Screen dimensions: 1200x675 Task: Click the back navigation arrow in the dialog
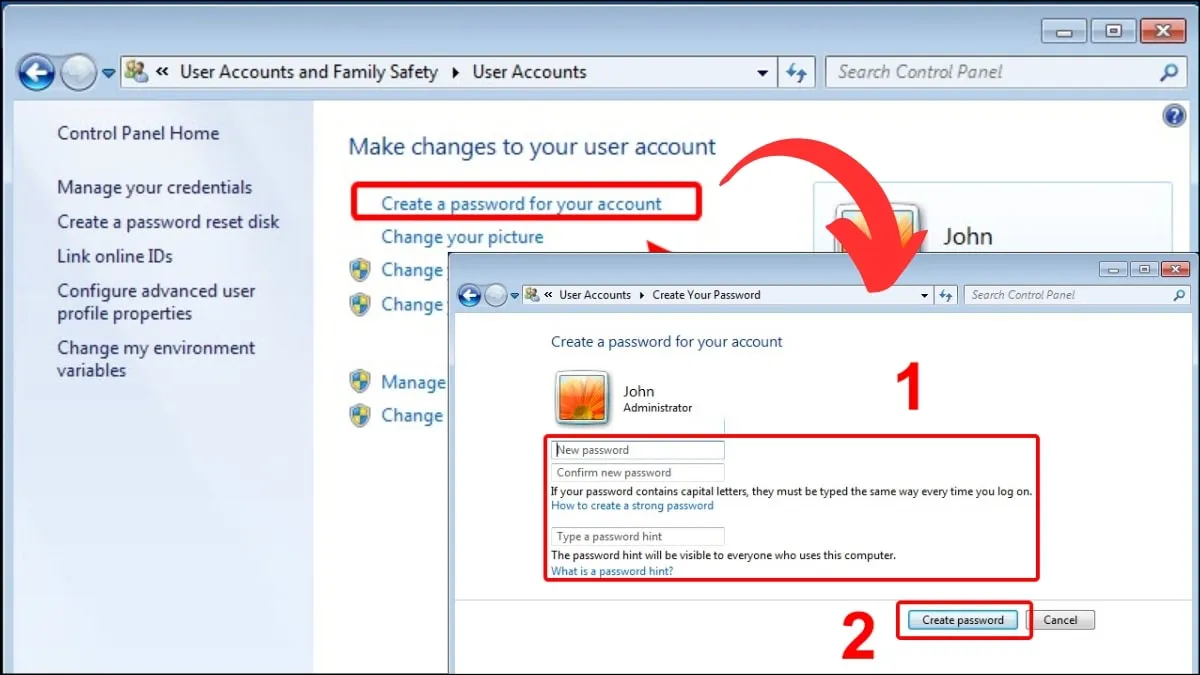pos(470,295)
